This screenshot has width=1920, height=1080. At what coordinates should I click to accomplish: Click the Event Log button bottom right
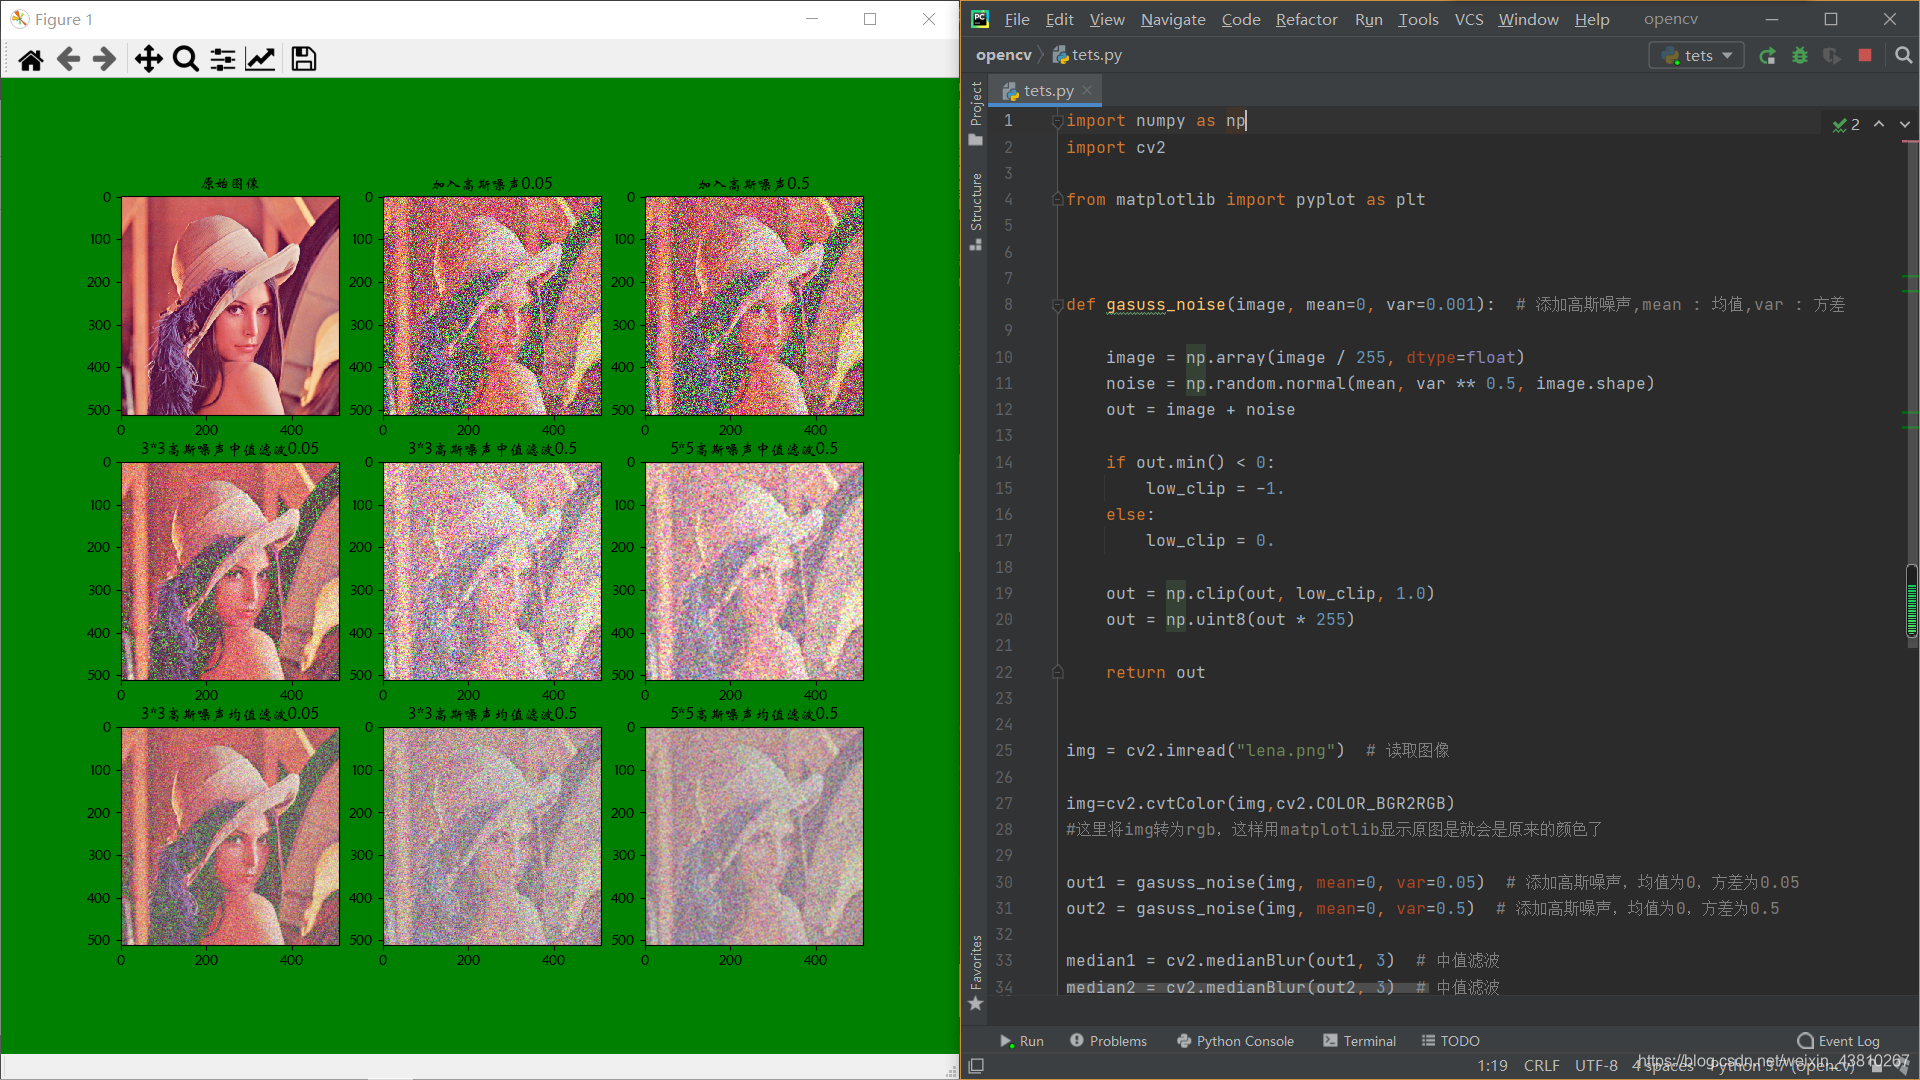pos(1840,1040)
